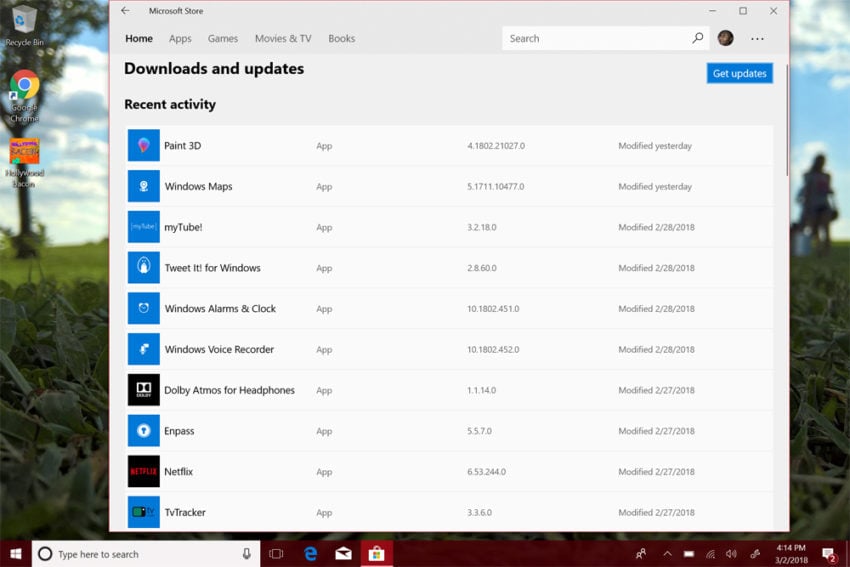Switch to the Movies & TV tab
The height and width of the screenshot is (567, 850).
point(283,38)
